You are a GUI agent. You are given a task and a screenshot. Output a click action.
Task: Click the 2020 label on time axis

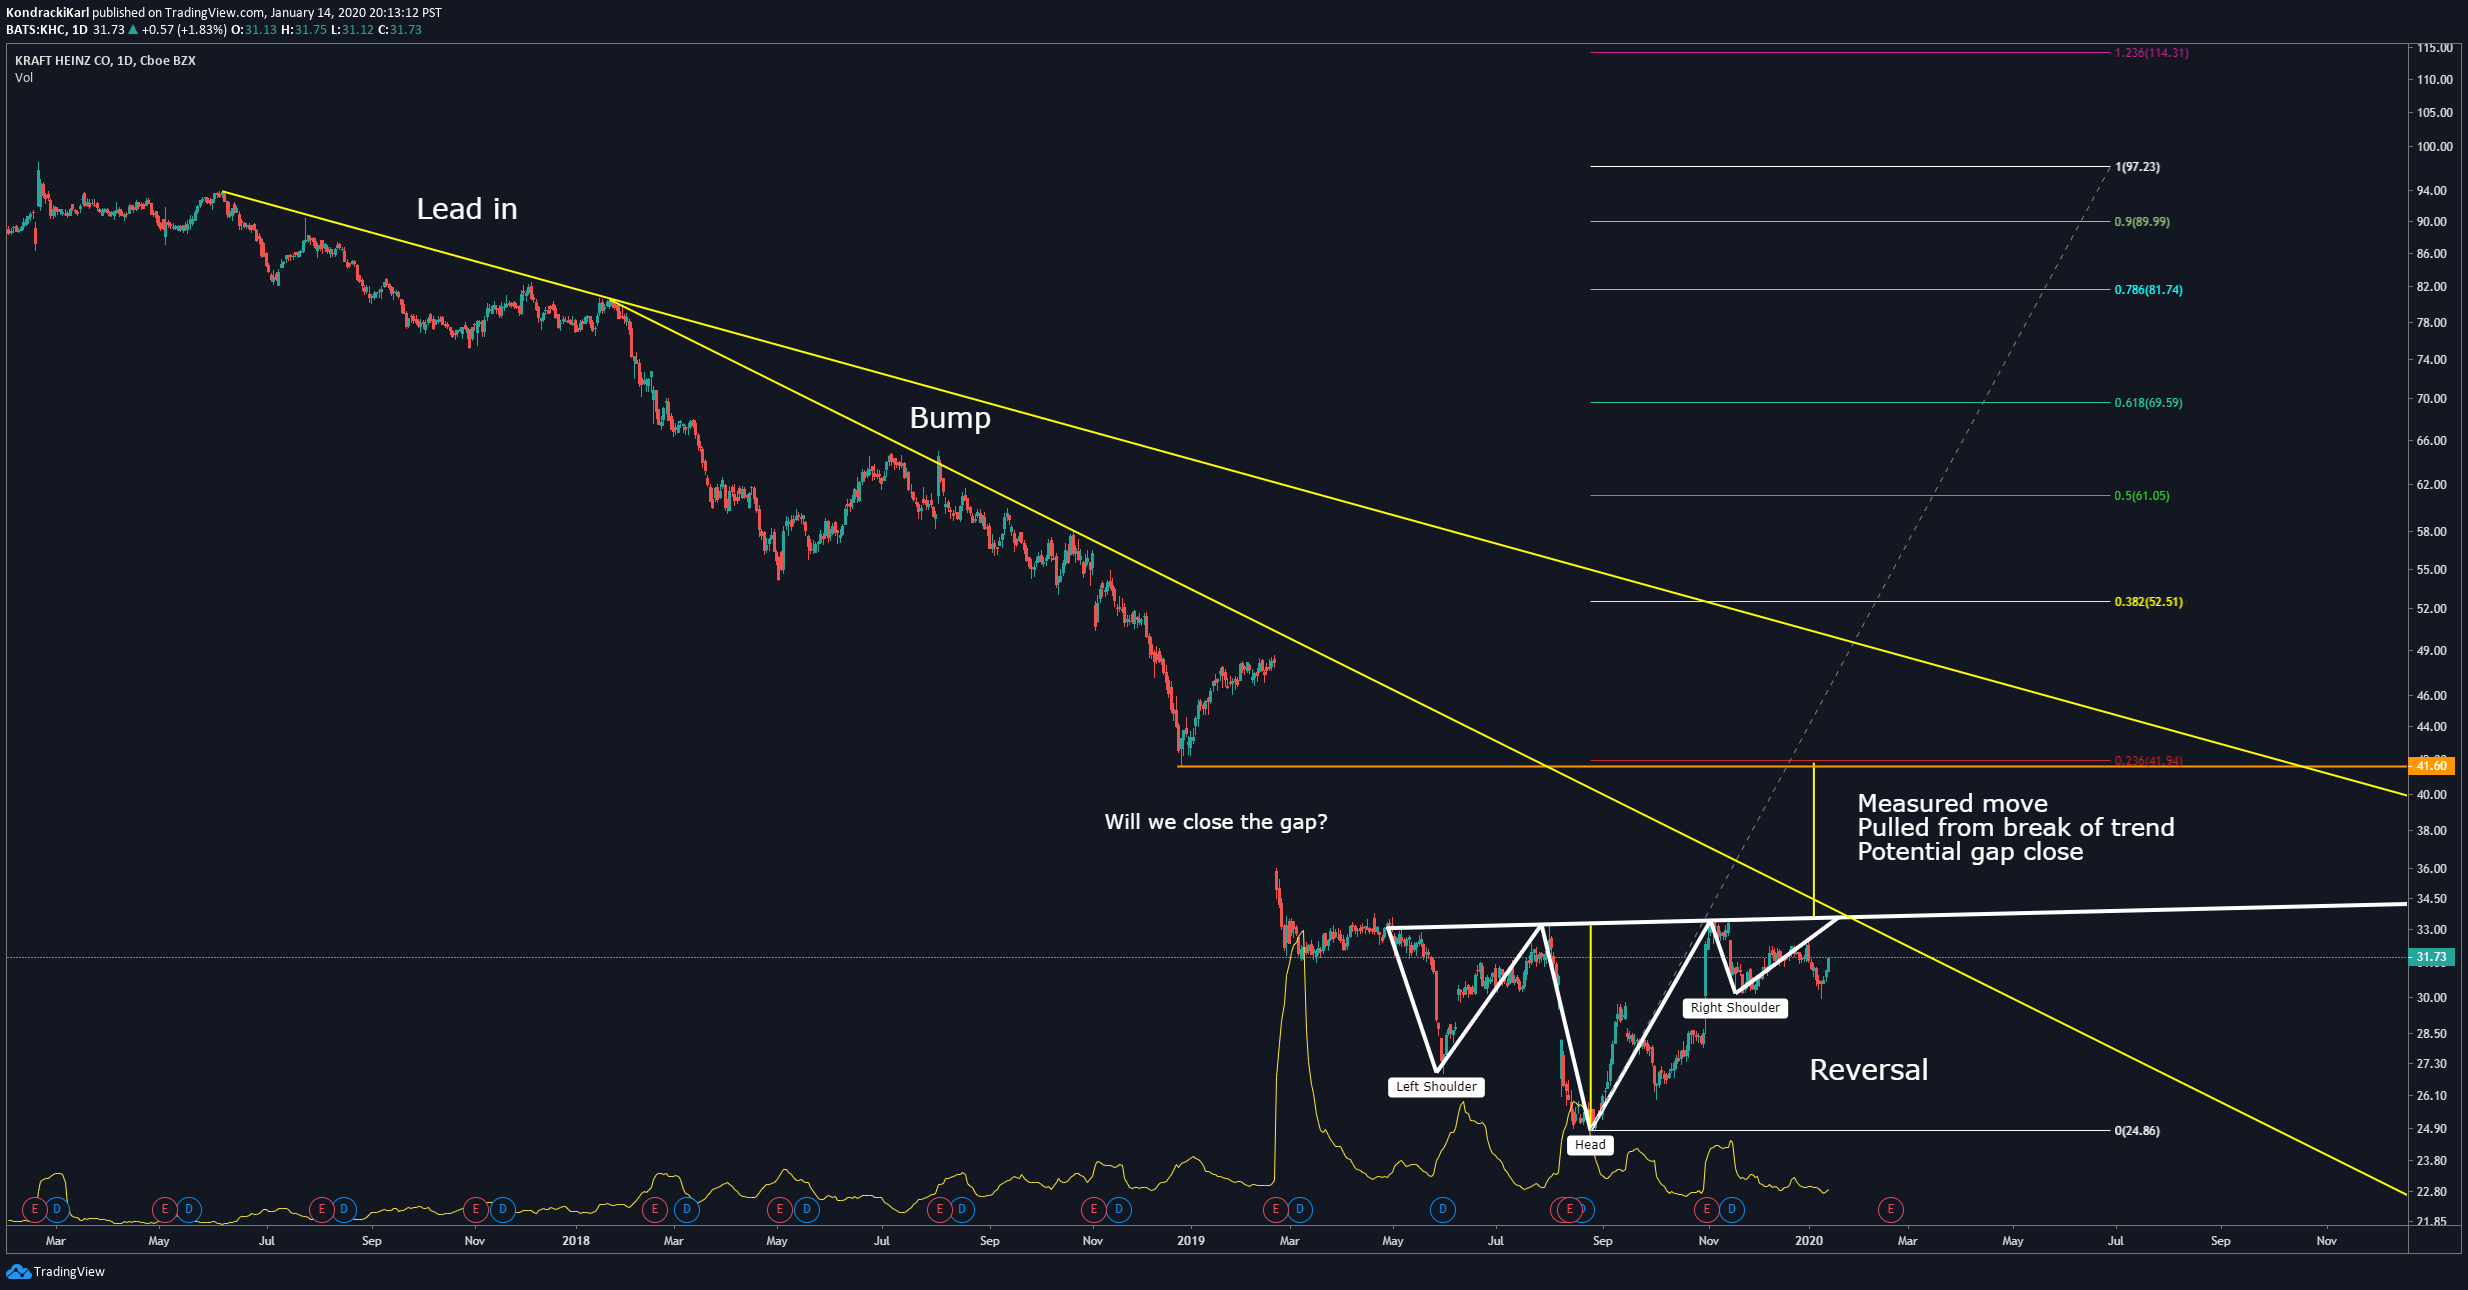click(x=1809, y=1241)
